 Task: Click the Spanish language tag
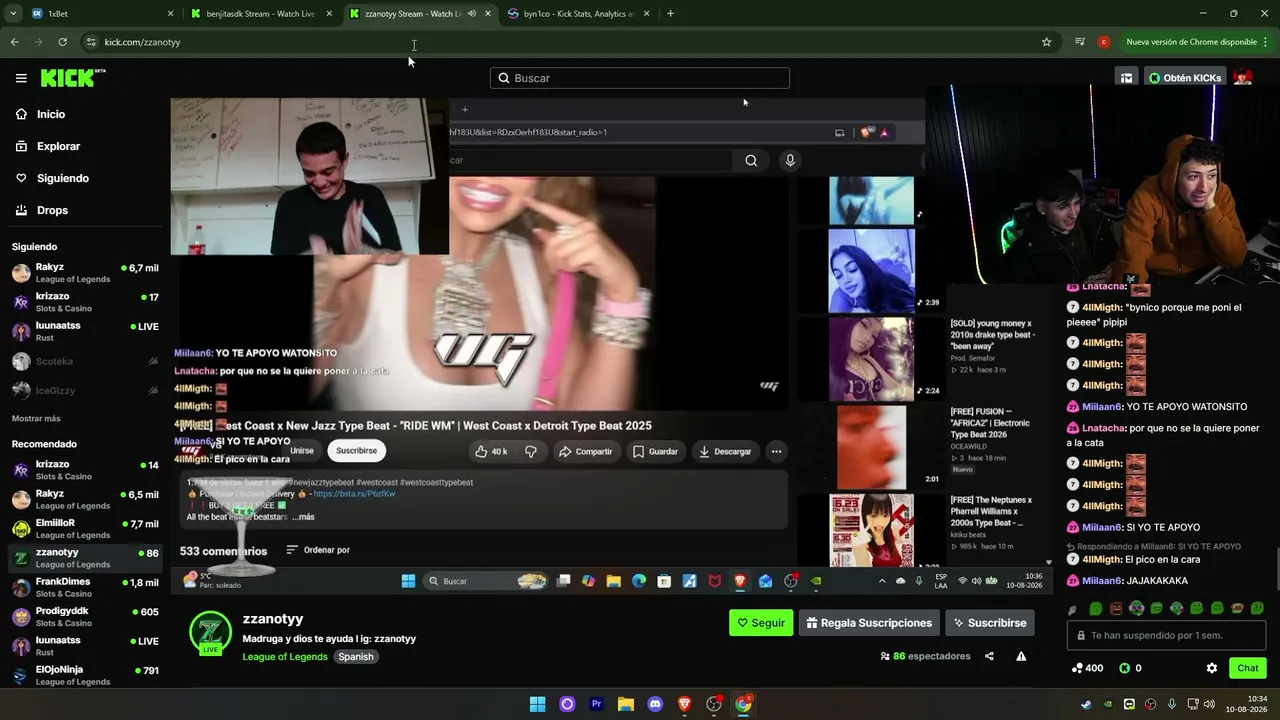pyautogui.click(x=355, y=657)
